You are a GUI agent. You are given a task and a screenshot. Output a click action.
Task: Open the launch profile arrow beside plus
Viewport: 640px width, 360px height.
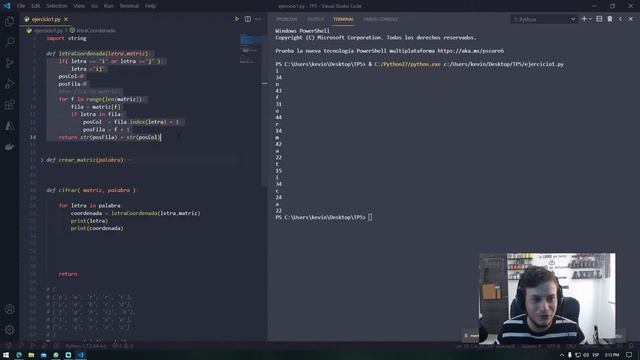click(590, 19)
